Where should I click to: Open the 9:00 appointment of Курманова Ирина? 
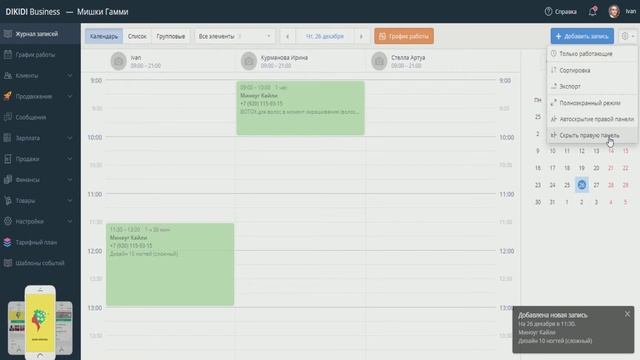tap(300, 108)
